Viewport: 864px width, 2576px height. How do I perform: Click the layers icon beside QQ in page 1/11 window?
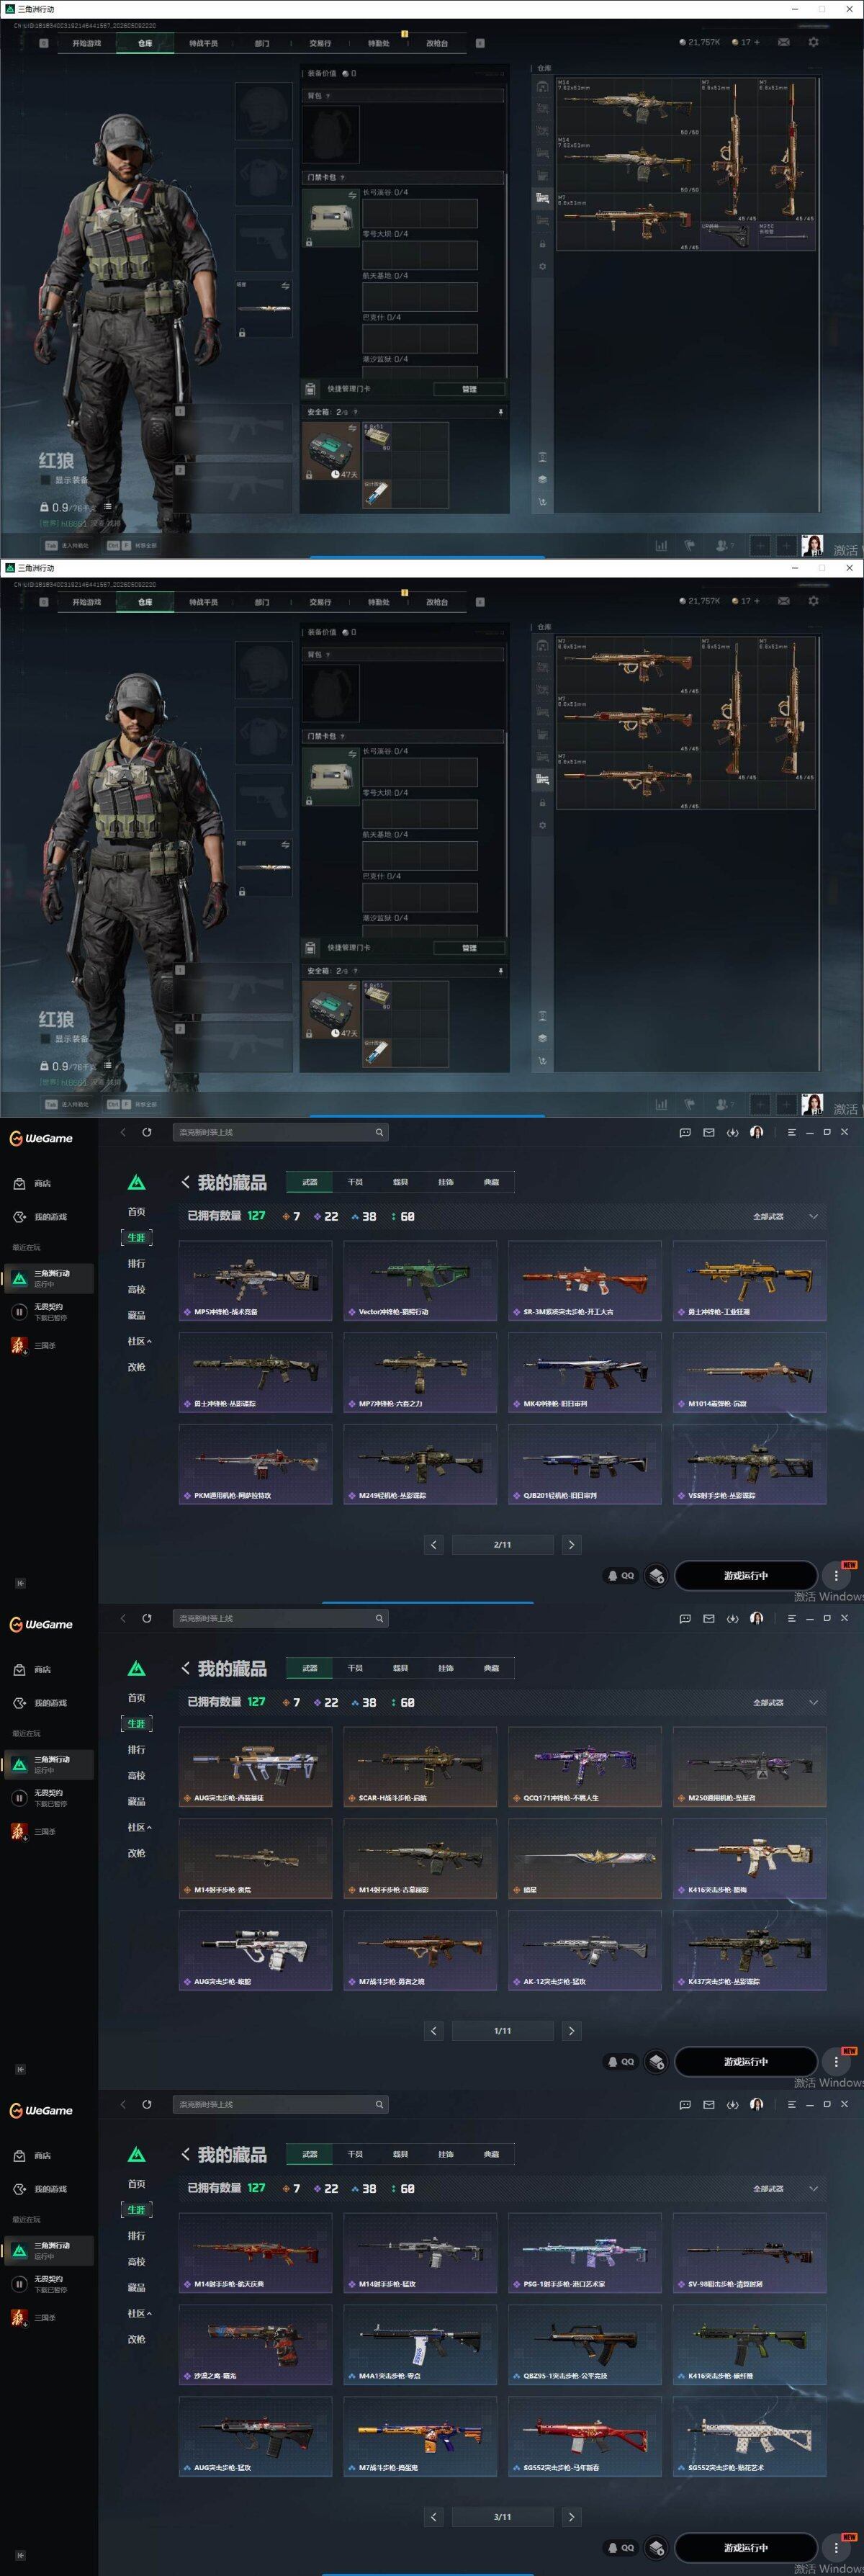pyautogui.click(x=656, y=2061)
